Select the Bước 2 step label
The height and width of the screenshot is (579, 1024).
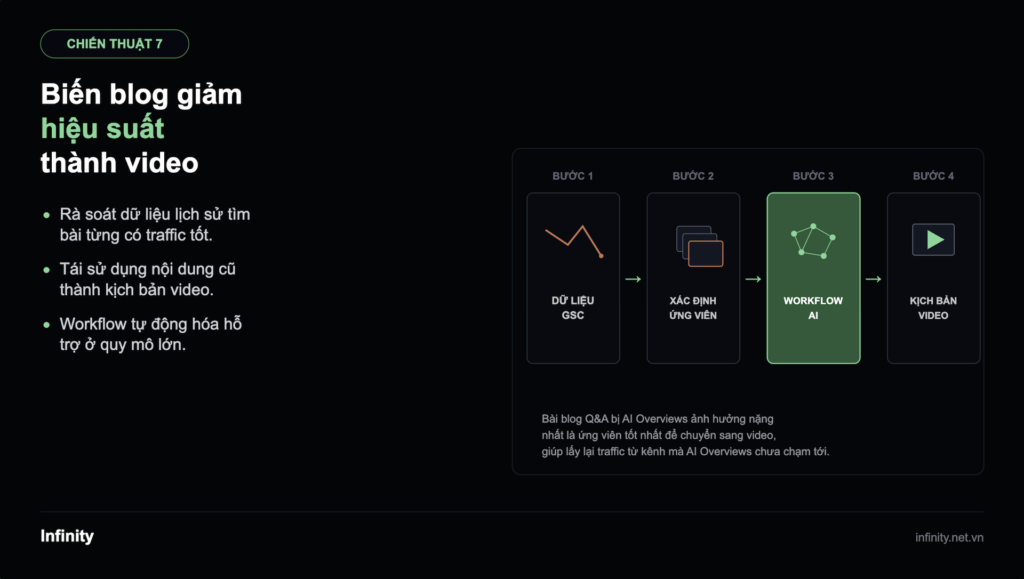tap(693, 176)
